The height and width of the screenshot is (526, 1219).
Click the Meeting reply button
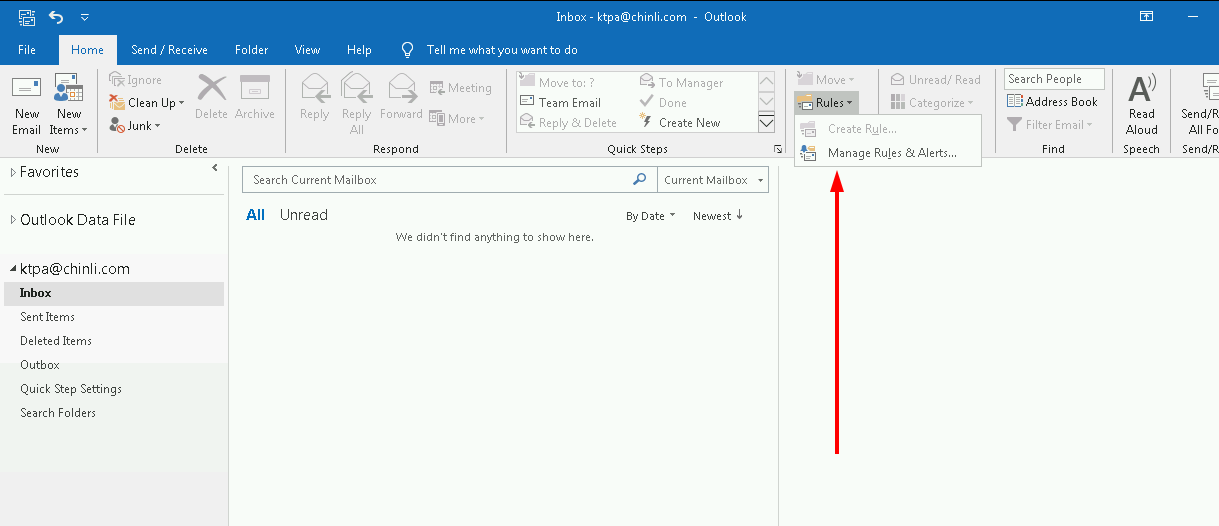461,88
